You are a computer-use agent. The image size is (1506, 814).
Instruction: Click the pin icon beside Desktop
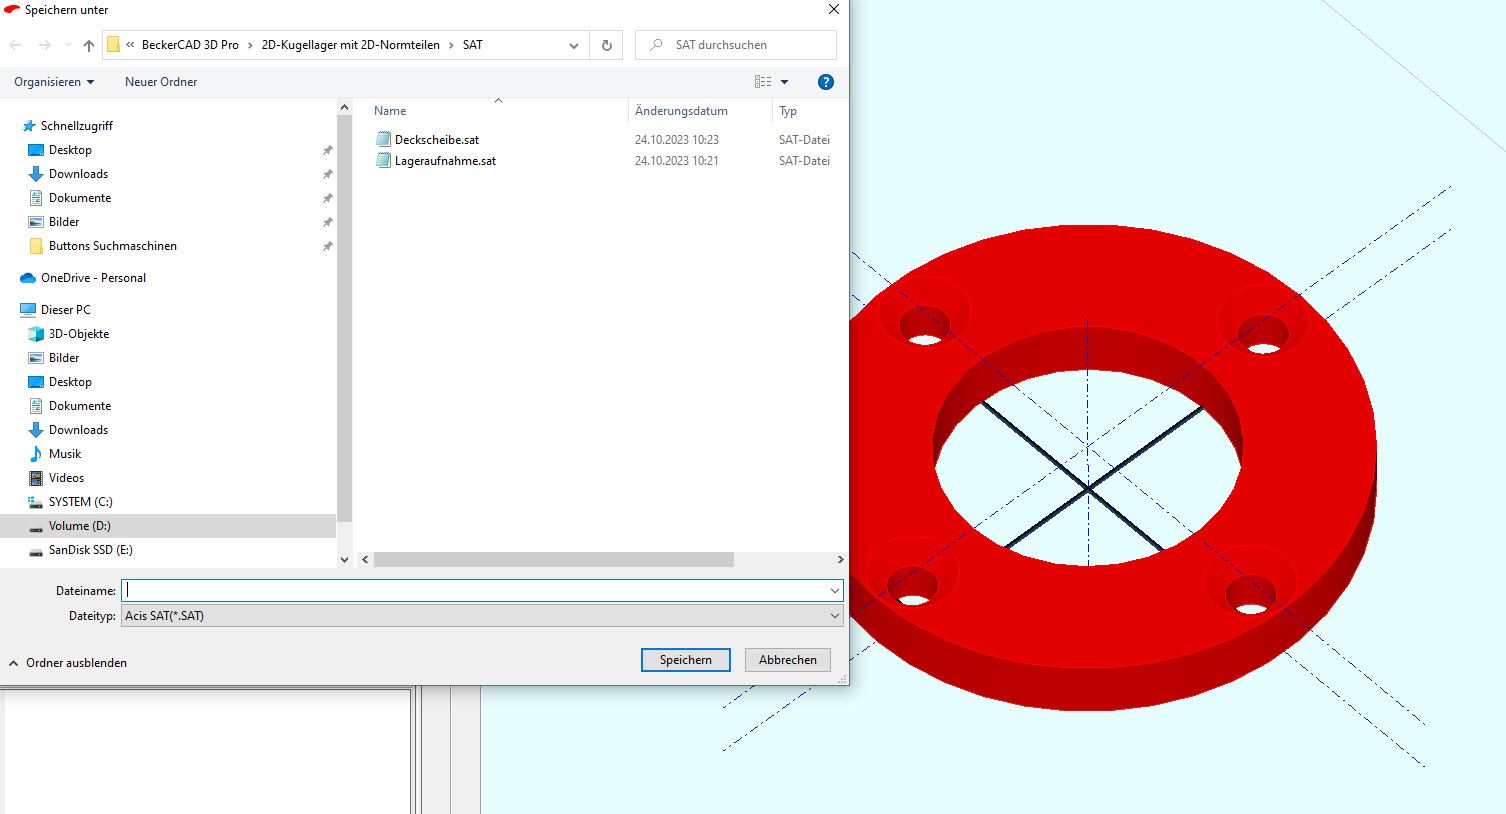coord(327,150)
